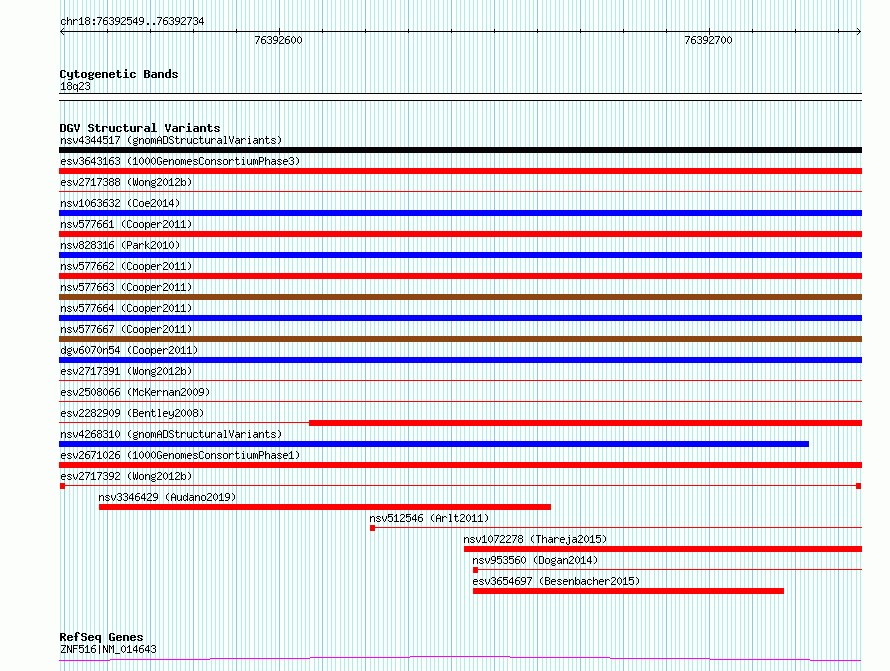Open esv3643163 (1000GenomesConsortiumPhase3) label
The height and width of the screenshot is (671, 890).
click(x=180, y=161)
